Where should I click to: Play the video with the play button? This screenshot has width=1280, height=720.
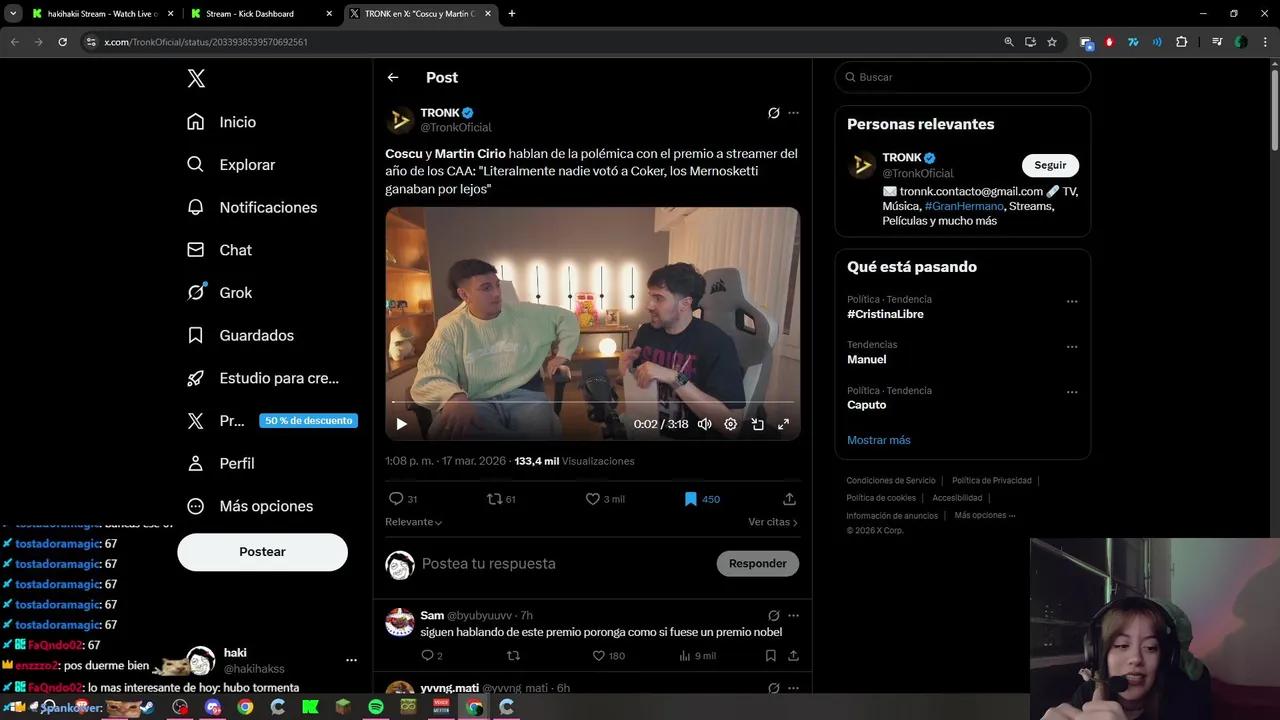point(401,424)
